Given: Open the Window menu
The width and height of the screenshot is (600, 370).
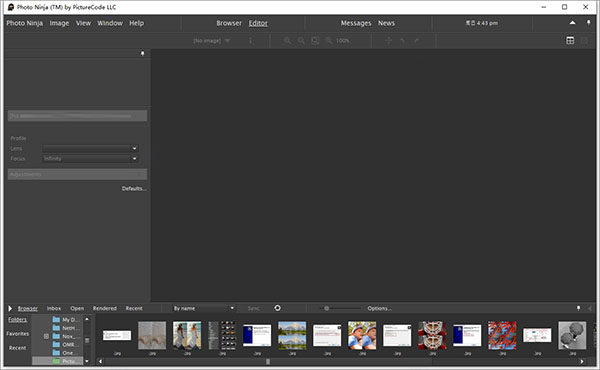Looking at the screenshot, I should tap(110, 23).
